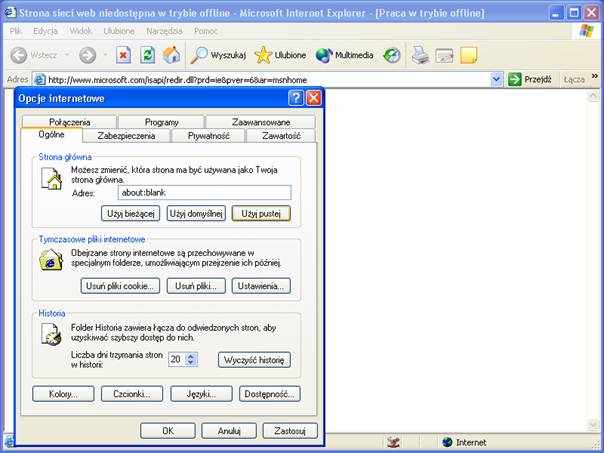Open the Dostępność accessibility button
This screenshot has height=453, width=604.
270,394
